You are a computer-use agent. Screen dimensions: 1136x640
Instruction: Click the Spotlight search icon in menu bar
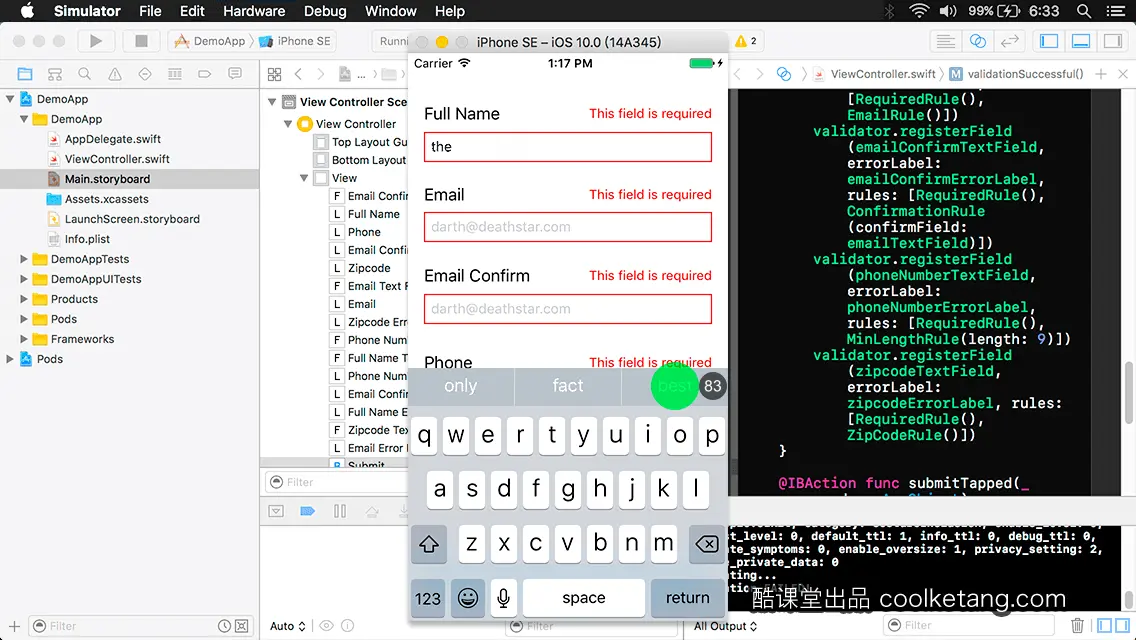point(1084,11)
